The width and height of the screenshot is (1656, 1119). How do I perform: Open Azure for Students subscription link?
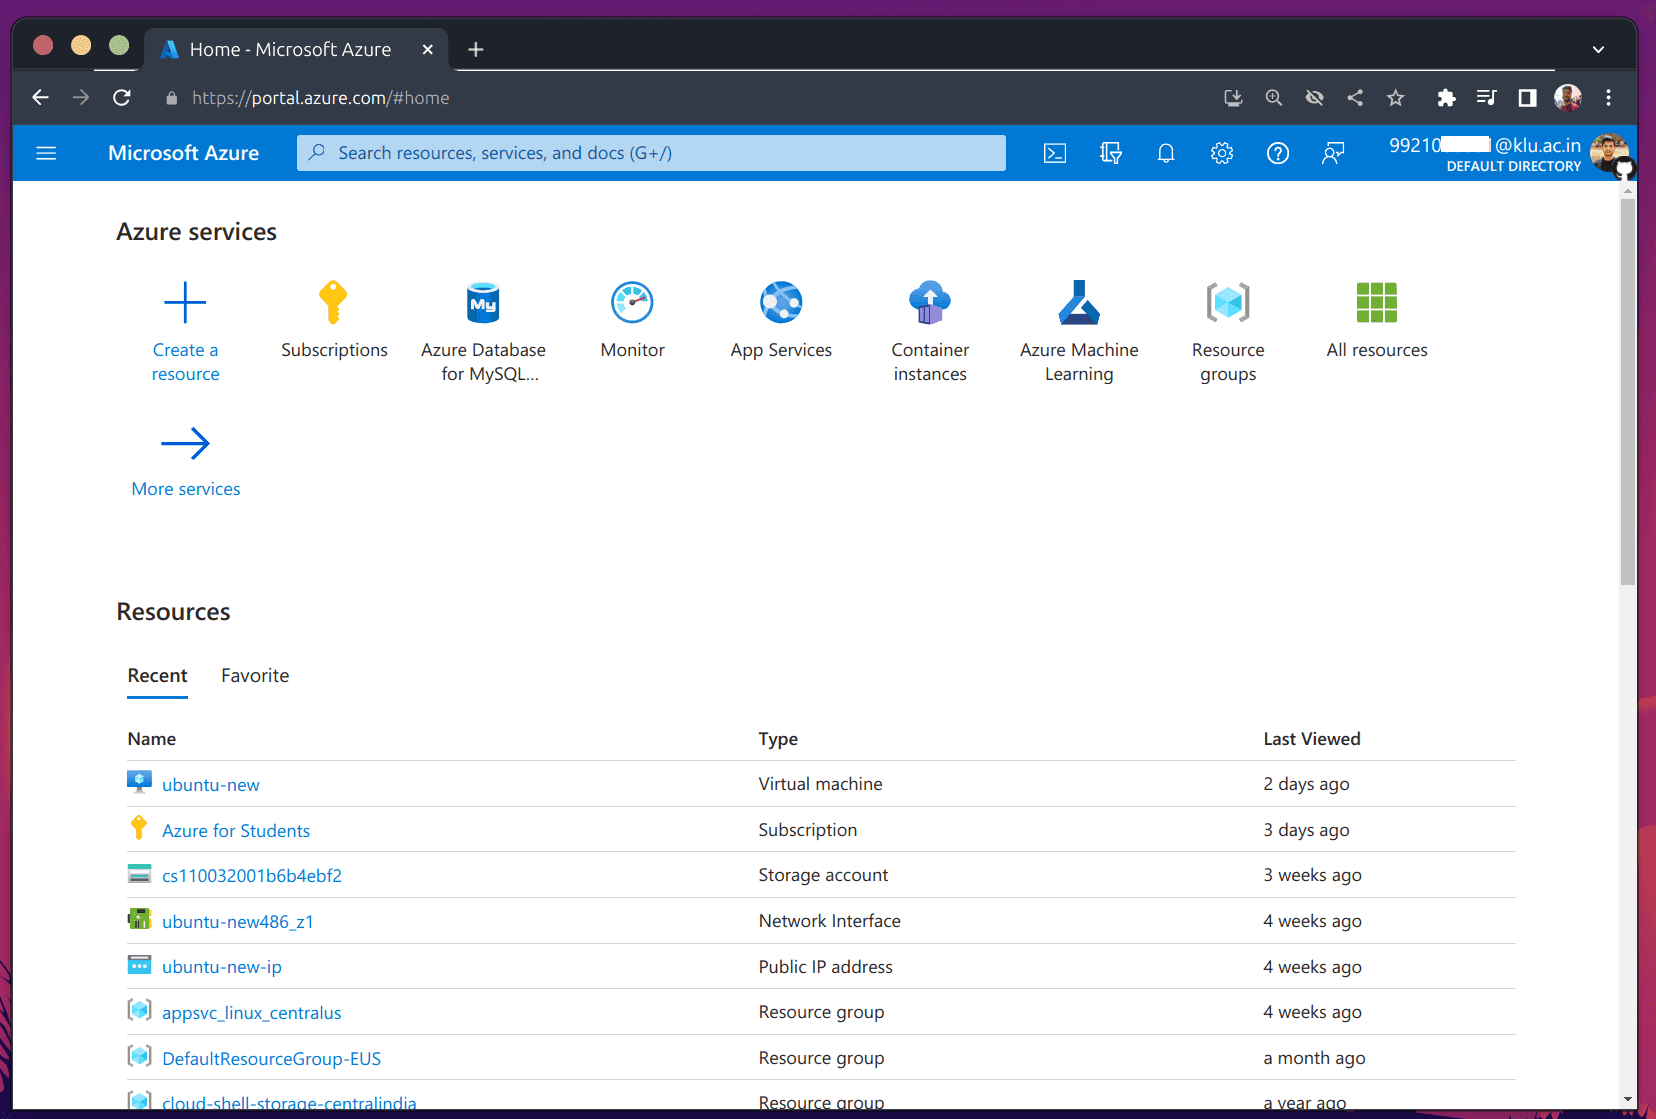point(236,831)
